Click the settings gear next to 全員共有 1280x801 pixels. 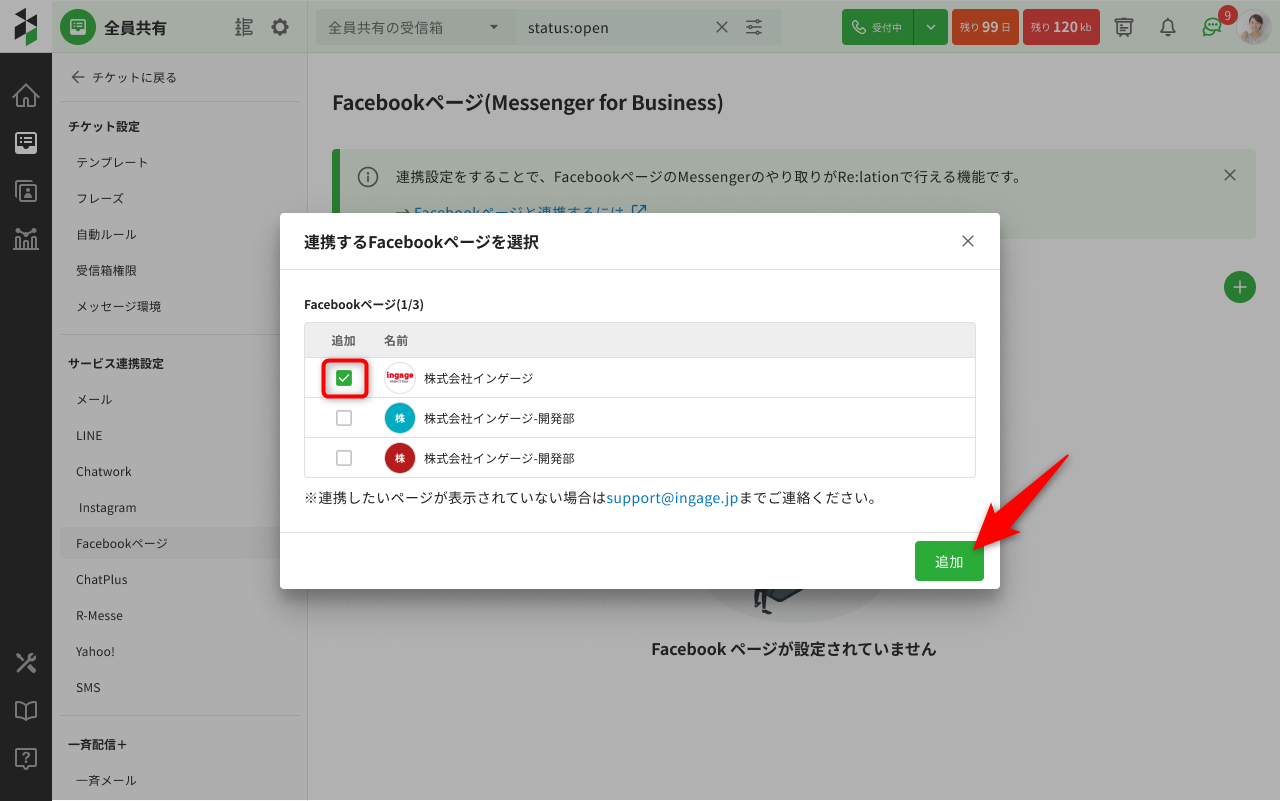coord(280,27)
